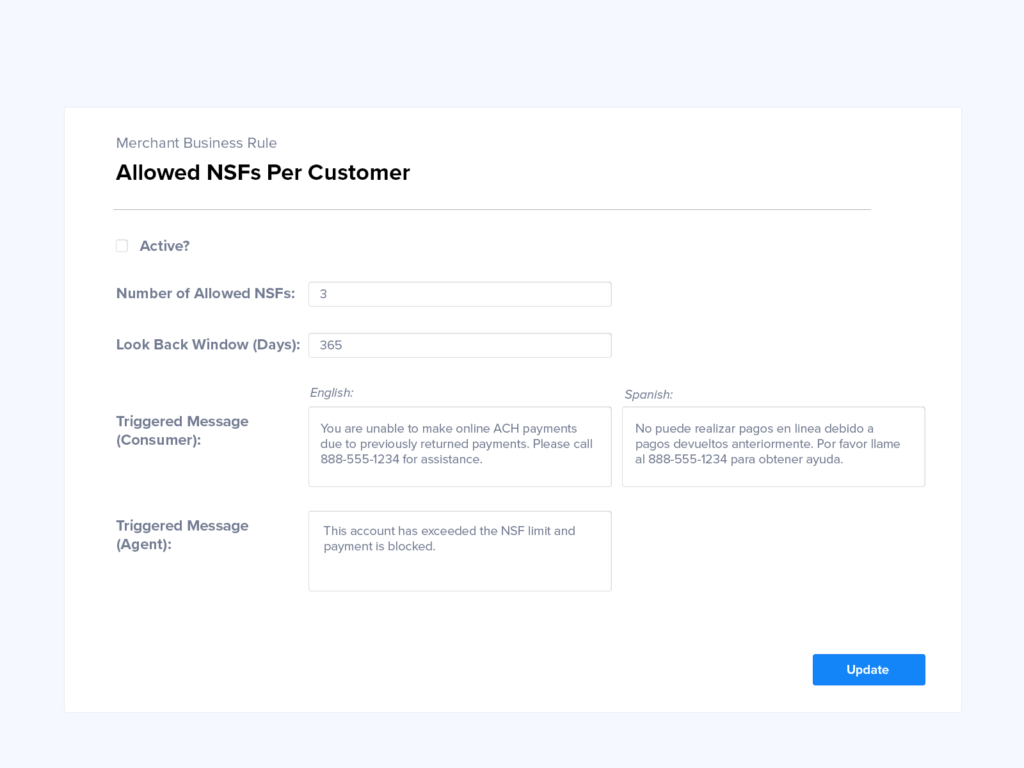Viewport: 1024px width, 768px height.
Task: Click the Number of Allowed NSFs field
Action: (460, 294)
